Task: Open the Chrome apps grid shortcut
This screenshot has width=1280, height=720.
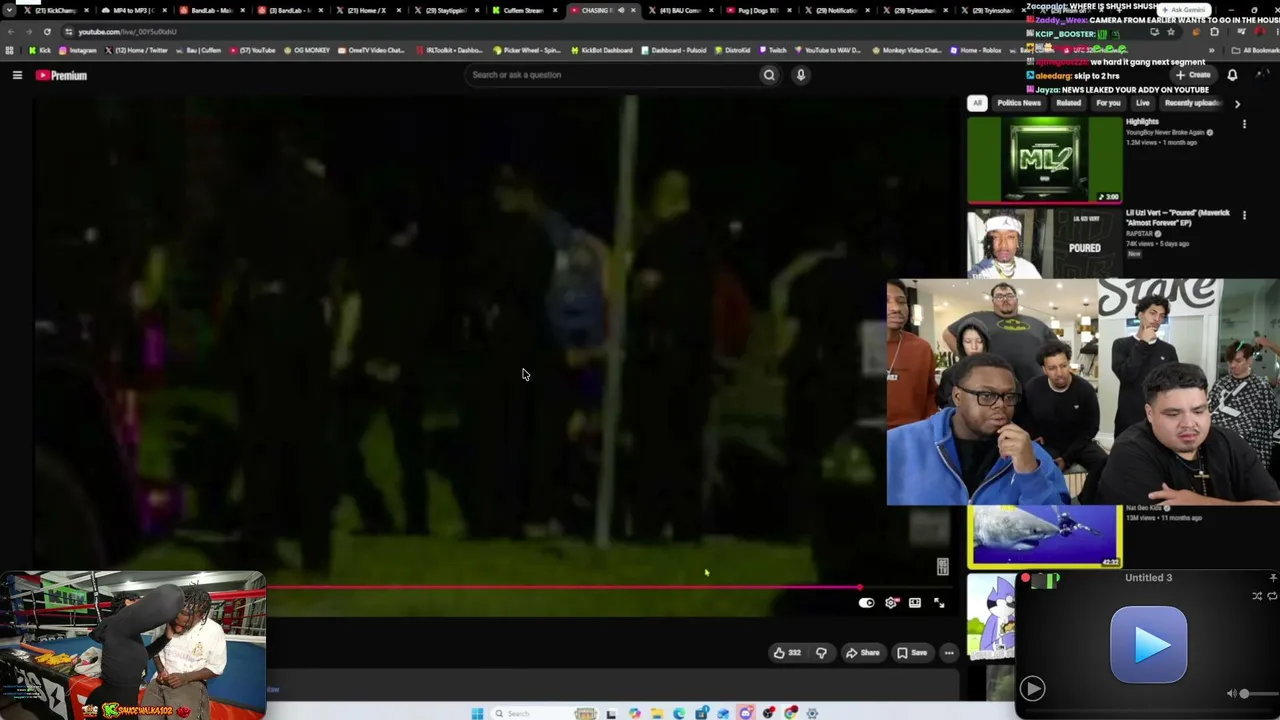Action: [10, 50]
